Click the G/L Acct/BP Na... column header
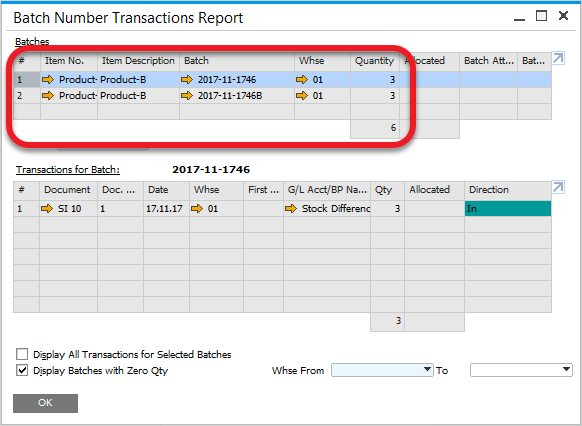The height and width of the screenshot is (426, 582). (x=327, y=190)
